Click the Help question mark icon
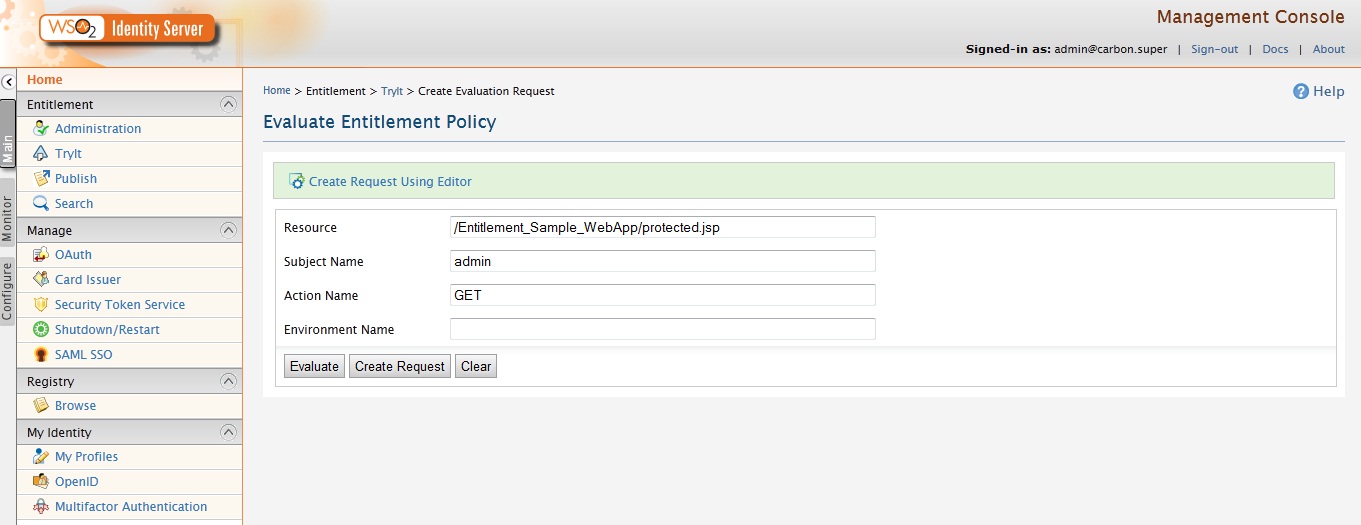Image resolution: width=1361 pixels, height=525 pixels. (1301, 91)
